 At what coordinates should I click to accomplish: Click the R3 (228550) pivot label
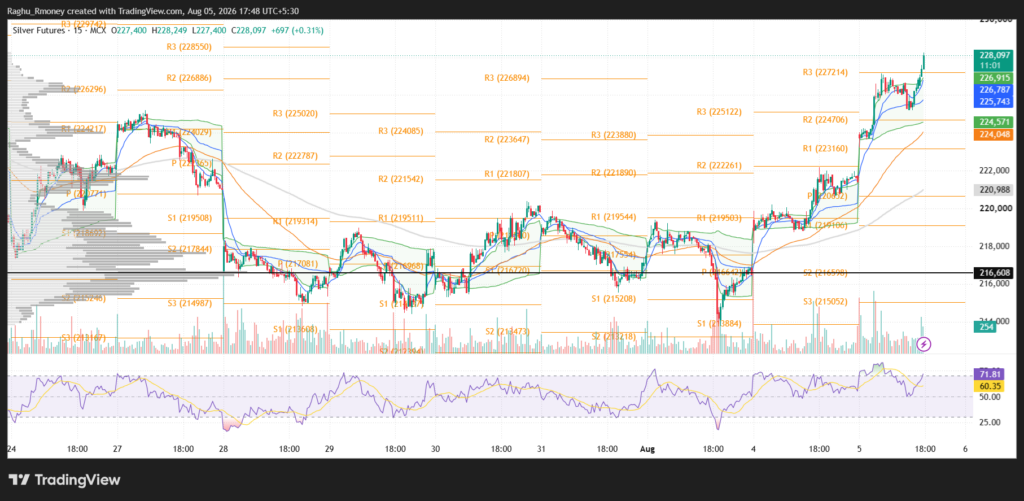coord(189,47)
